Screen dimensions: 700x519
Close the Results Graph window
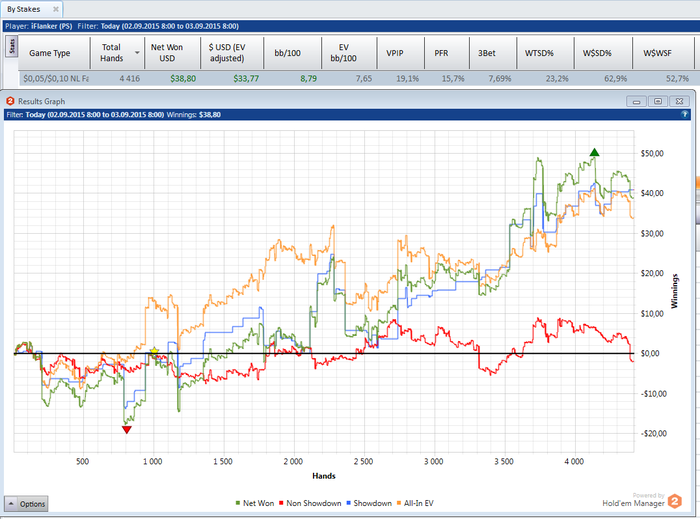click(679, 101)
